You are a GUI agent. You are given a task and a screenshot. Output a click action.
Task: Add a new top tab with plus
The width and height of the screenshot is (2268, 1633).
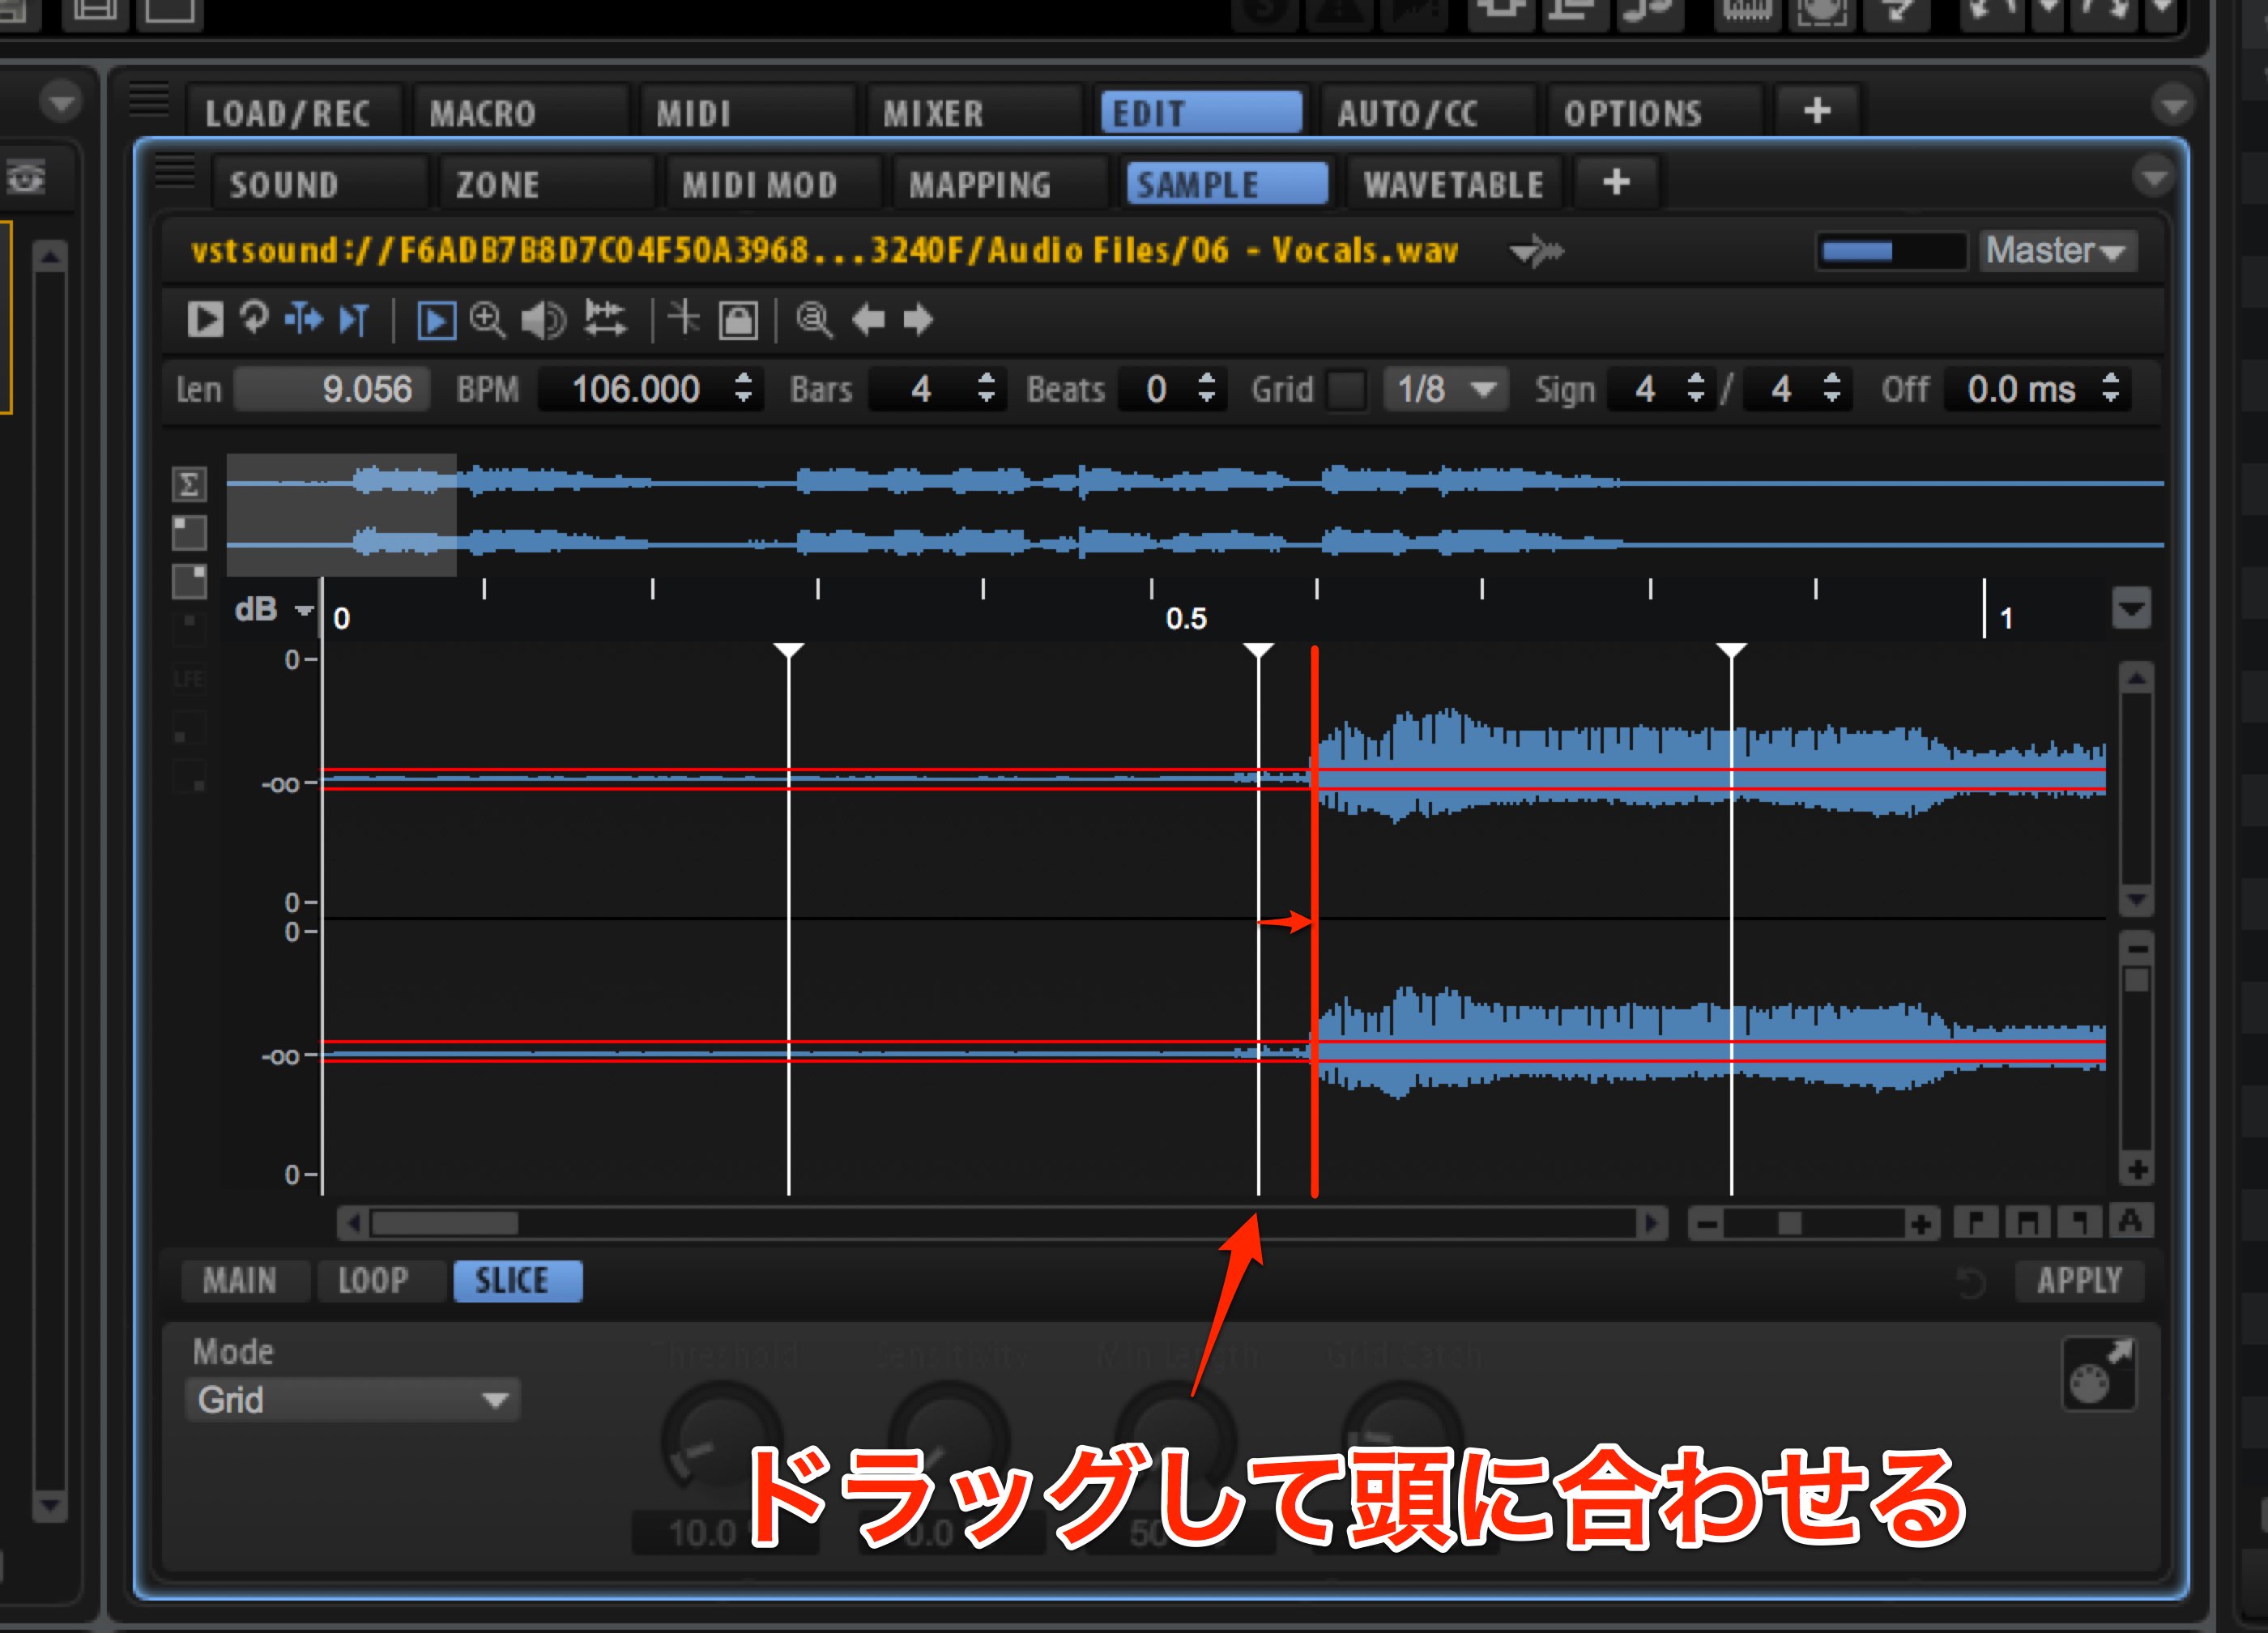click(x=1816, y=110)
